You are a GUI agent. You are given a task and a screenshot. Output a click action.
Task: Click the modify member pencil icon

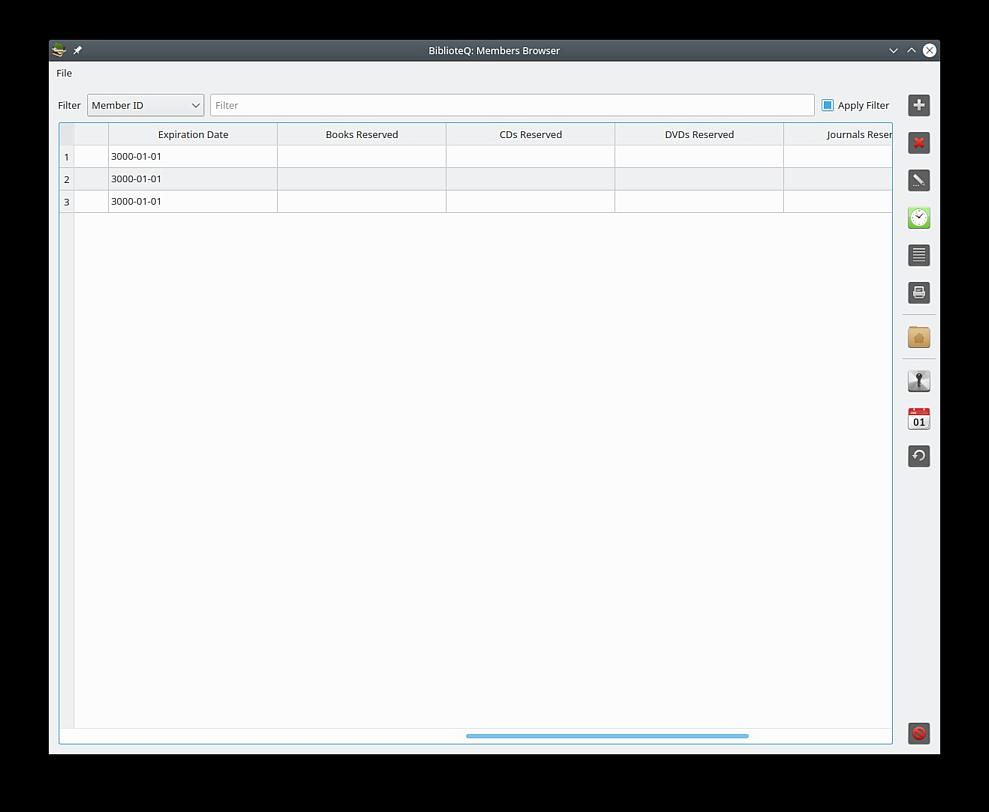coord(919,180)
